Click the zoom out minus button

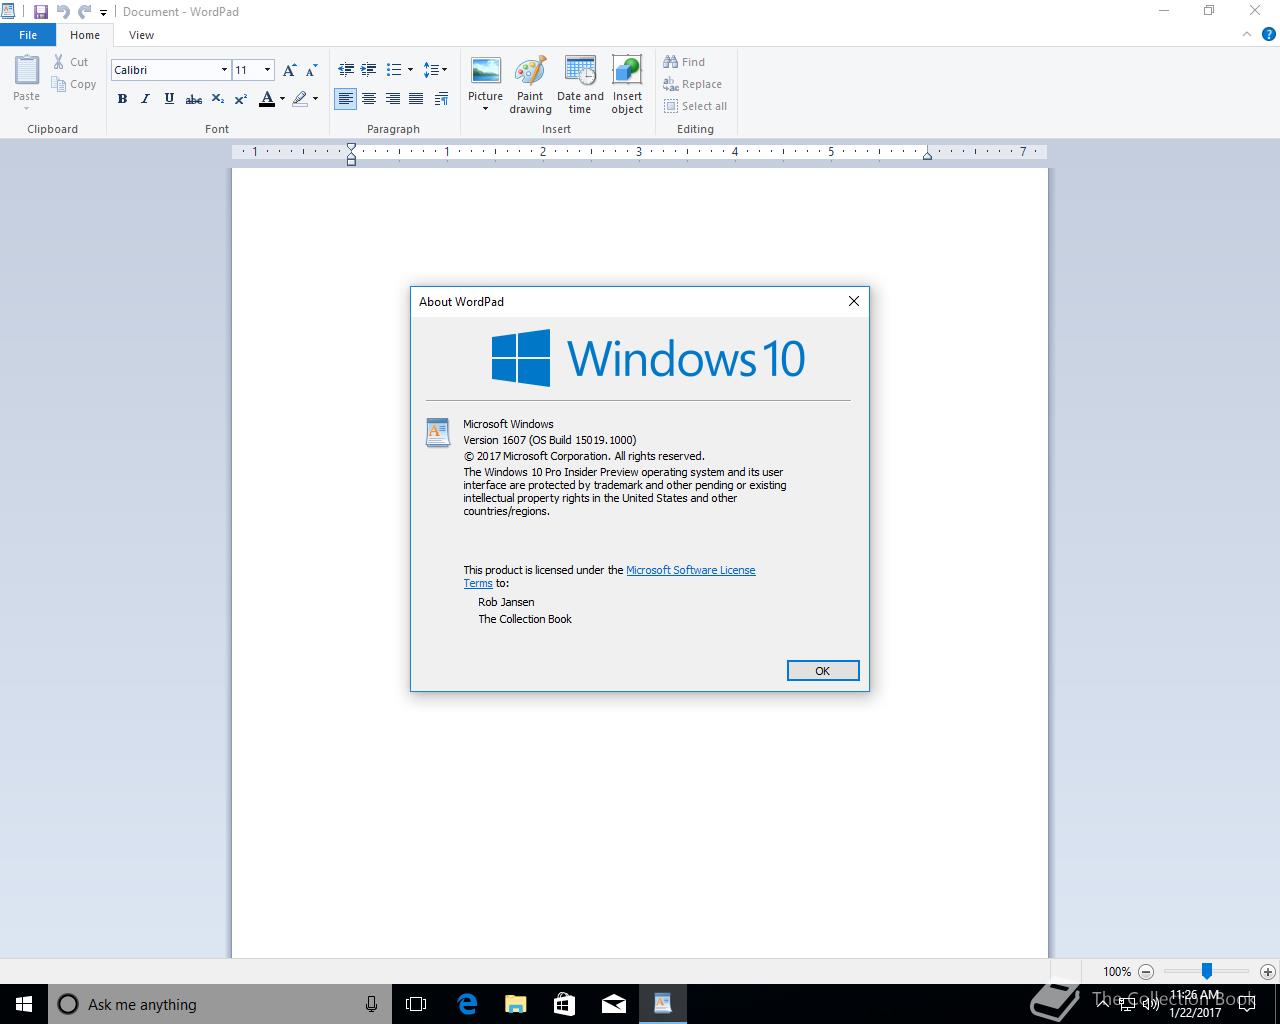1146,971
